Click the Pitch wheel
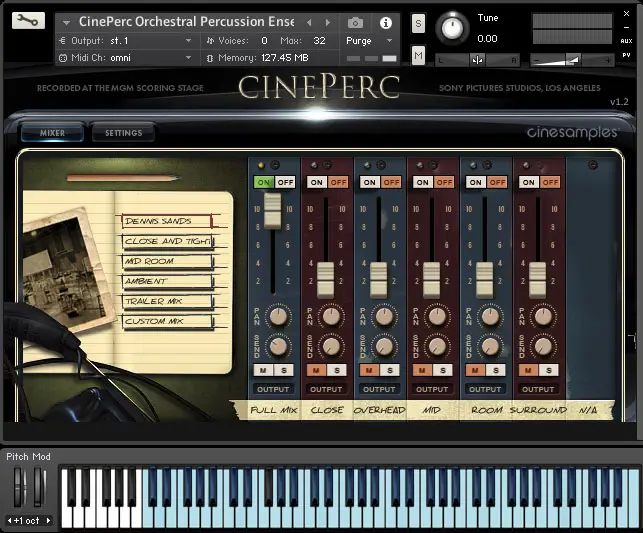Viewport: 643px width, 533px height. click(19, 487)
